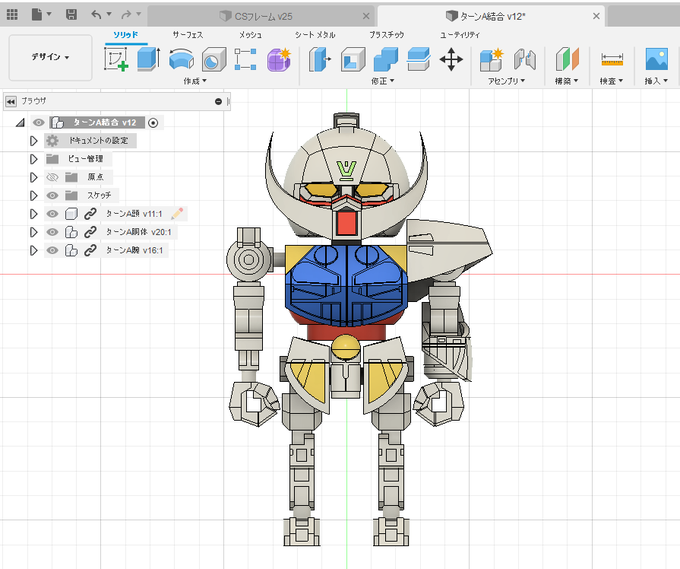
Task: Expand スケッチ folder
Action: click(x=33, y=196)
